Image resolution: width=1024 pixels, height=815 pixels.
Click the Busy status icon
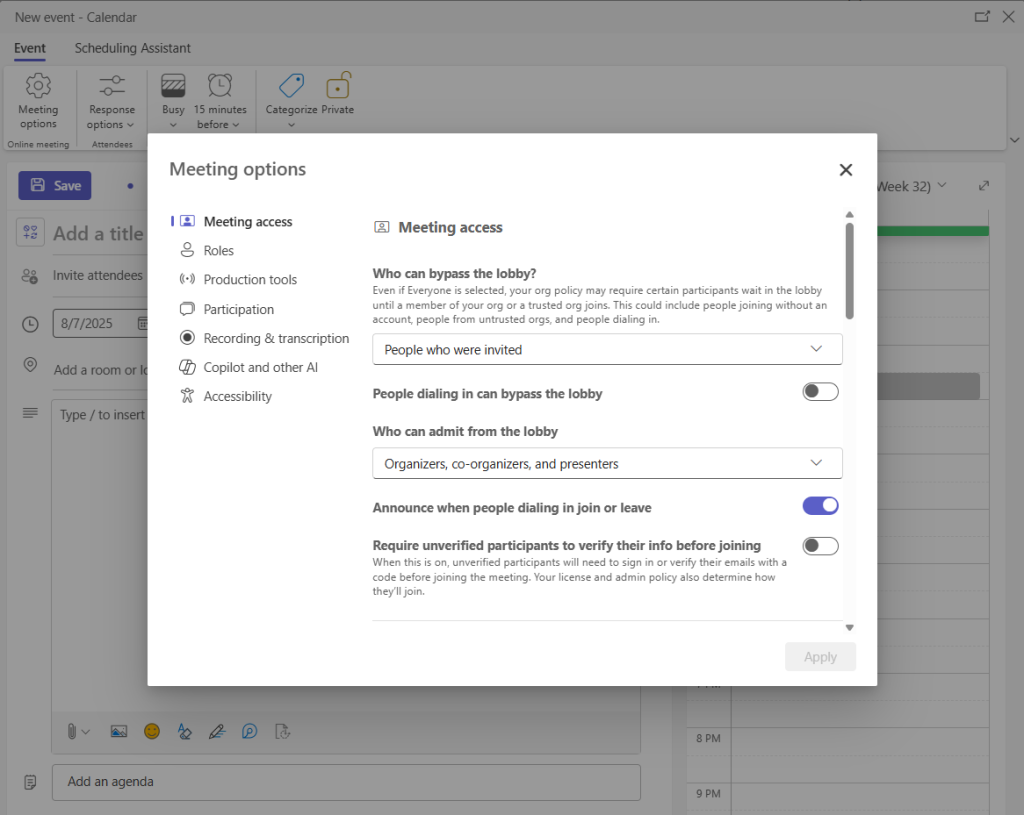click(x=173, y=86)
